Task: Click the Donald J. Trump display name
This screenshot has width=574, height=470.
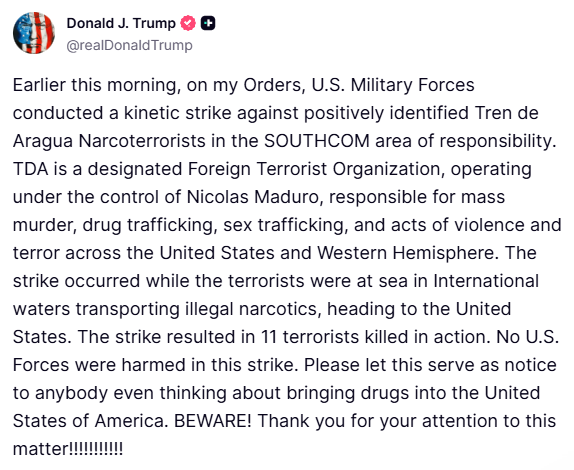Action: pos(121,23)
